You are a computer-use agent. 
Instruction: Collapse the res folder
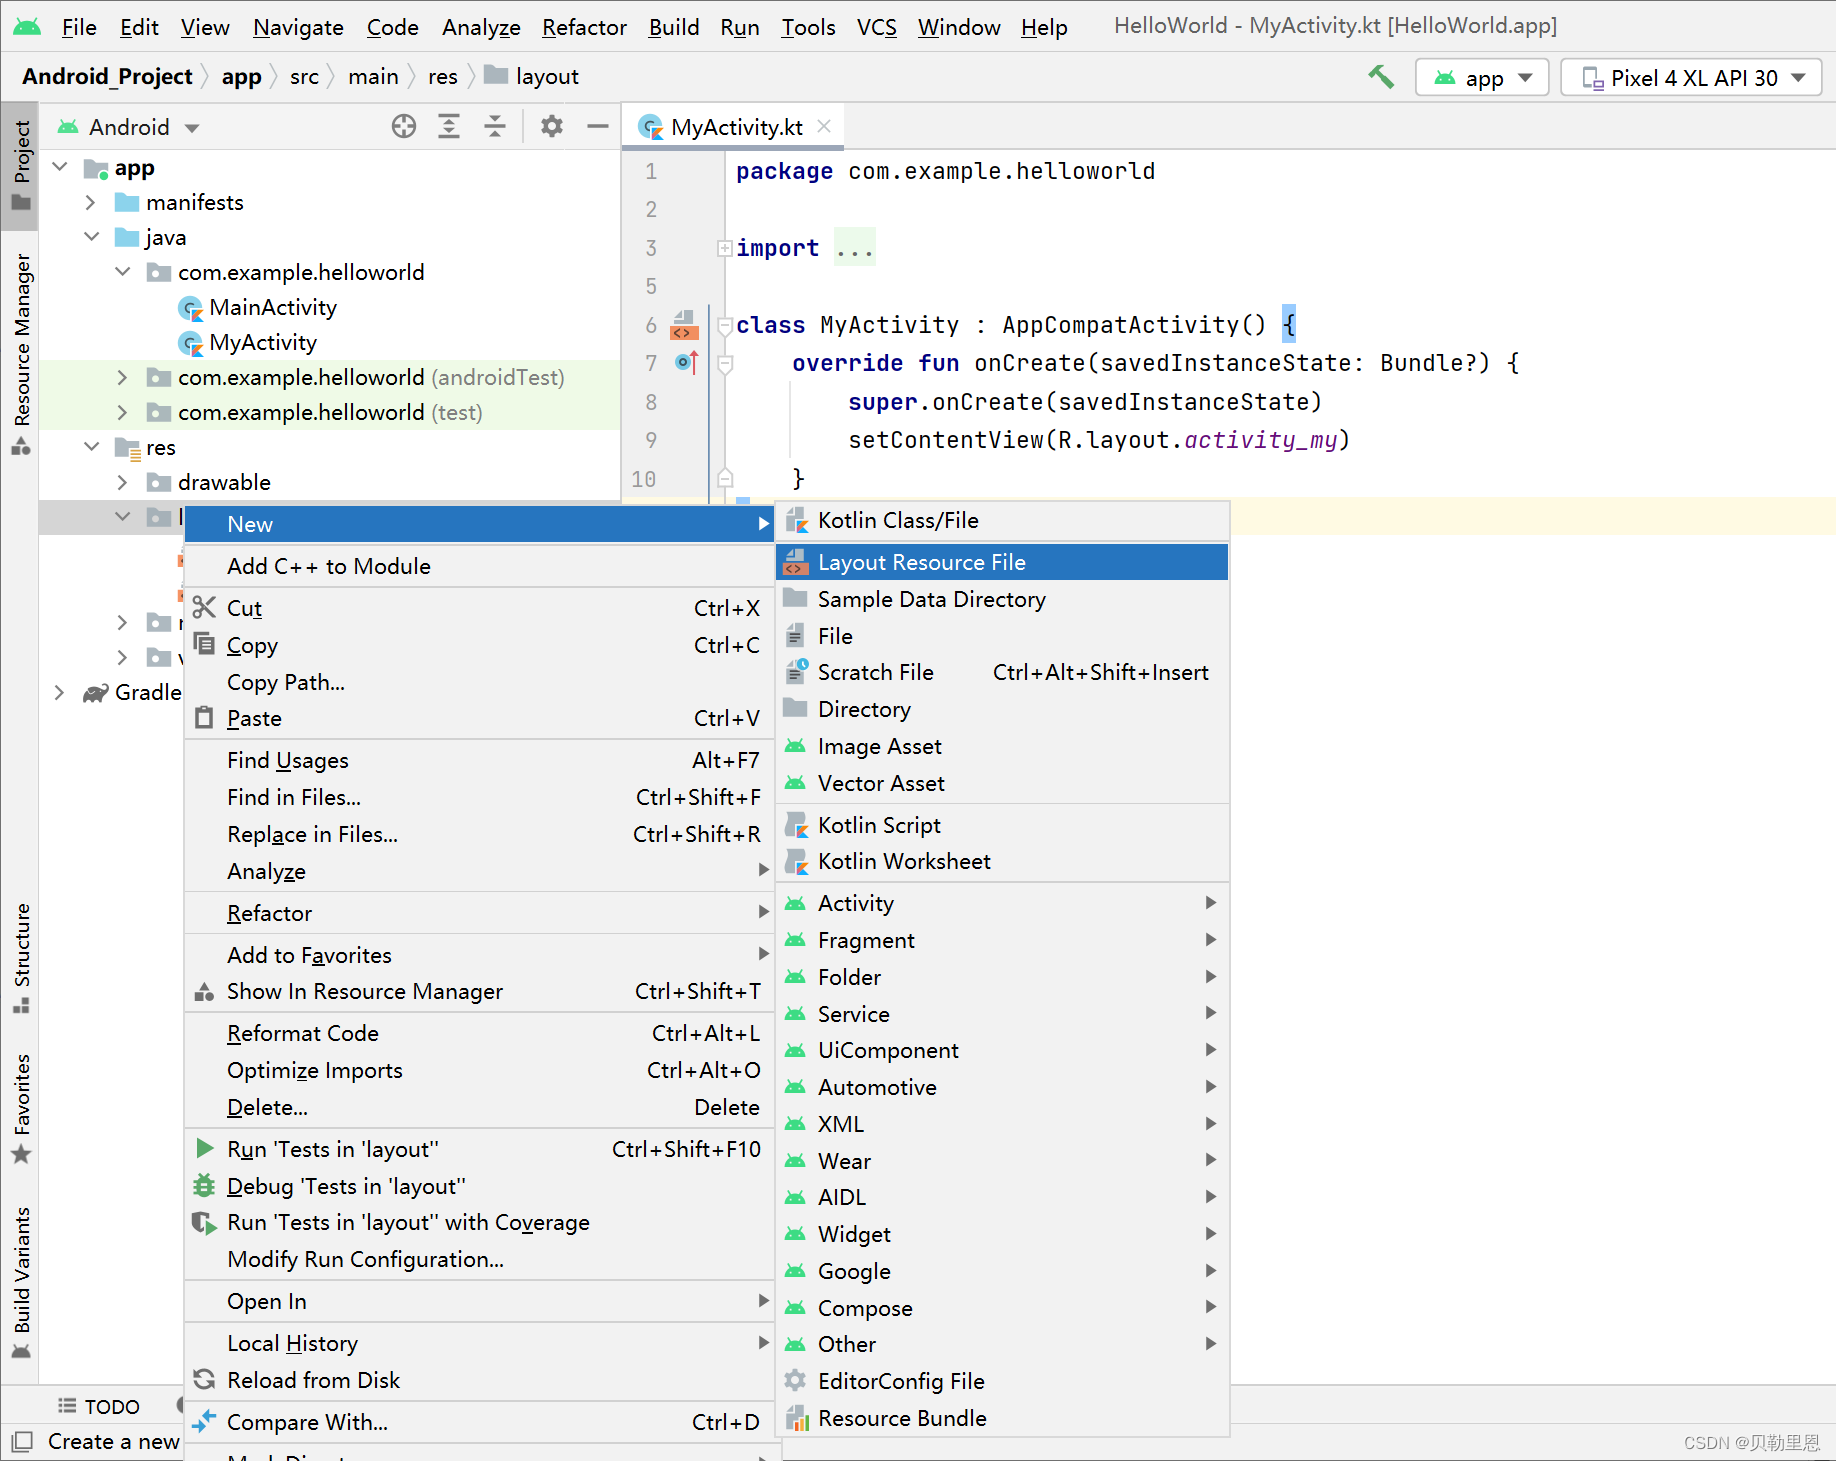(91, 447)
